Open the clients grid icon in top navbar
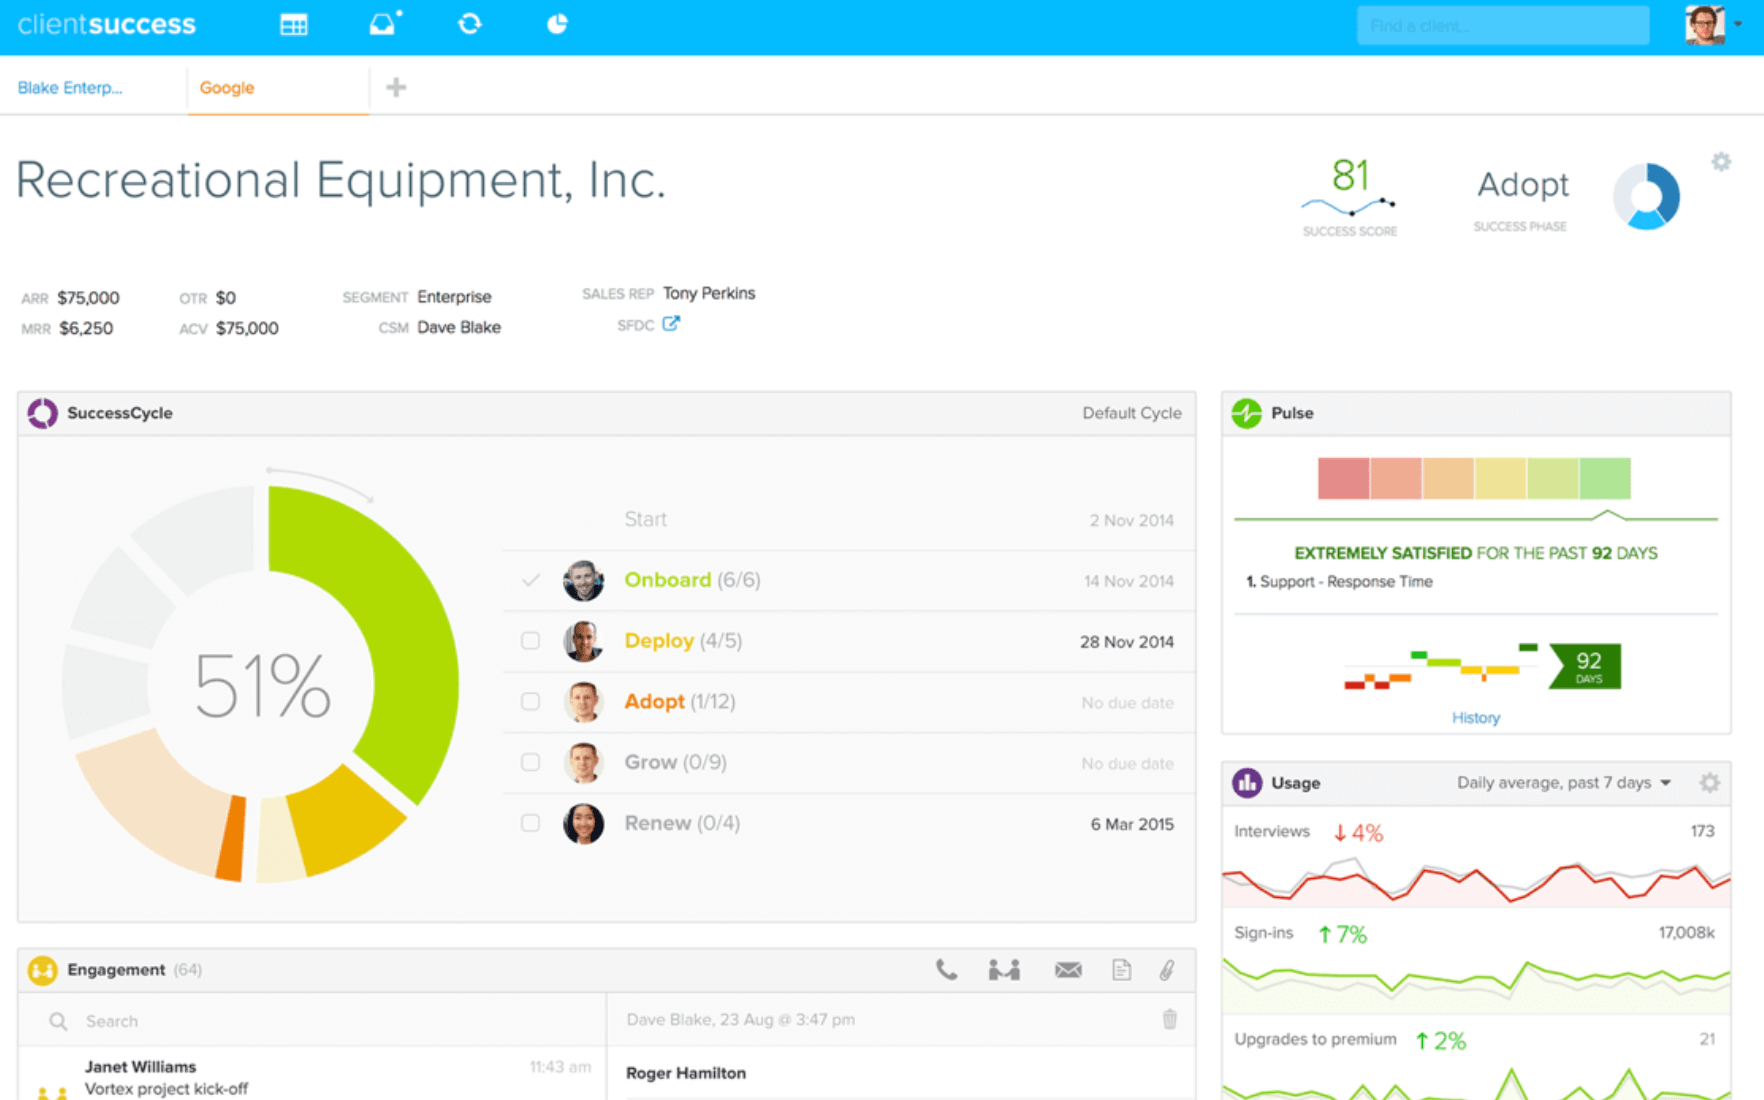This screenshot has height=1100, width=1764. pyautogui.click(x=294, y=24)
